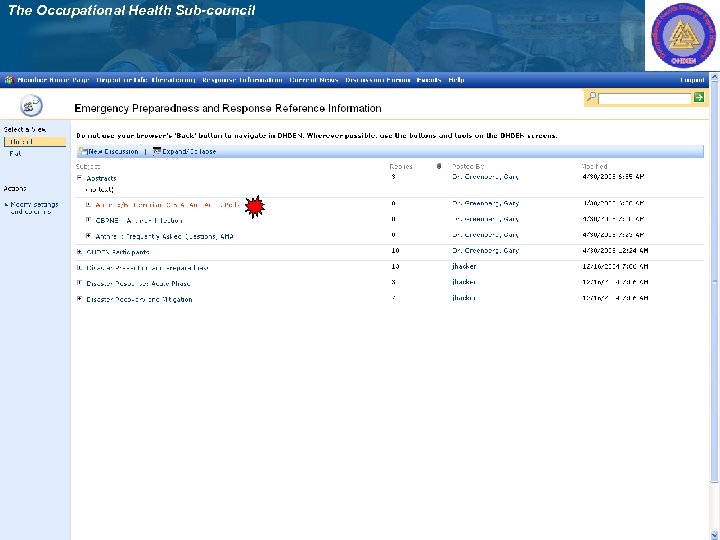Viewport: 720px width, 540px height.
Task: Click the discussion board icon beside the page title
Action: point(31,106)
